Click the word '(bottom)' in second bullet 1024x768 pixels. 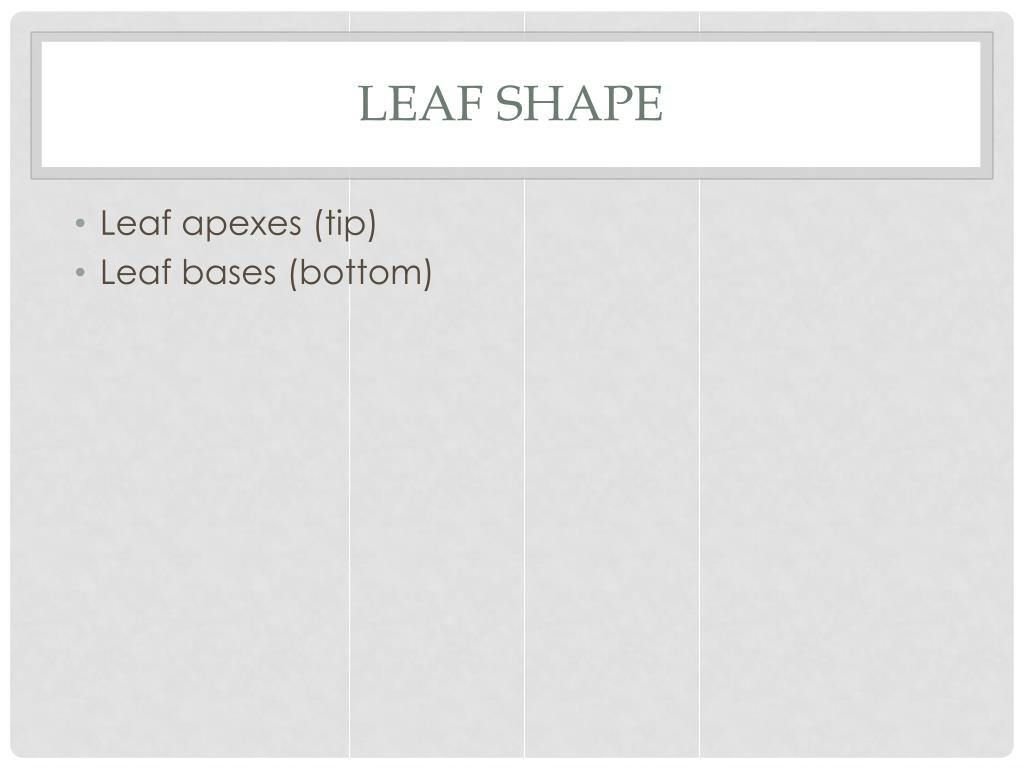pos(361,273)
